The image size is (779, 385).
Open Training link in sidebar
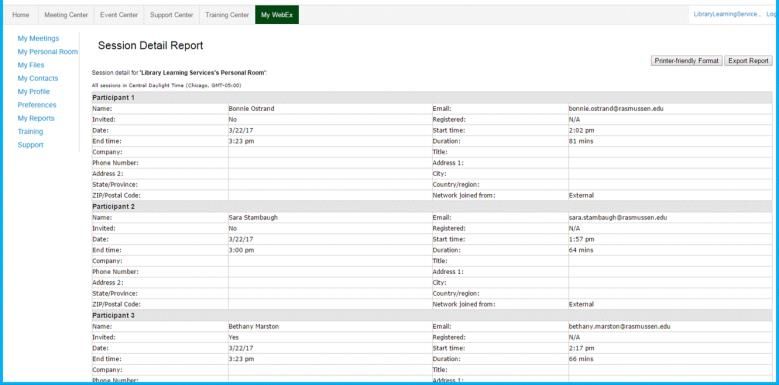30,132
